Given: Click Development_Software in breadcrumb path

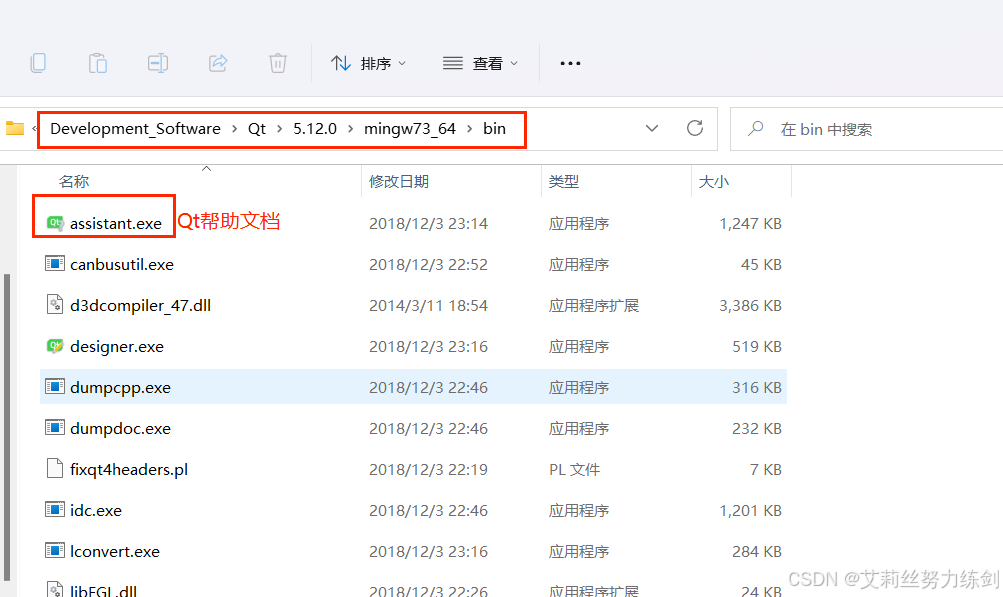Looking at the screenshot, I should 135,129.
